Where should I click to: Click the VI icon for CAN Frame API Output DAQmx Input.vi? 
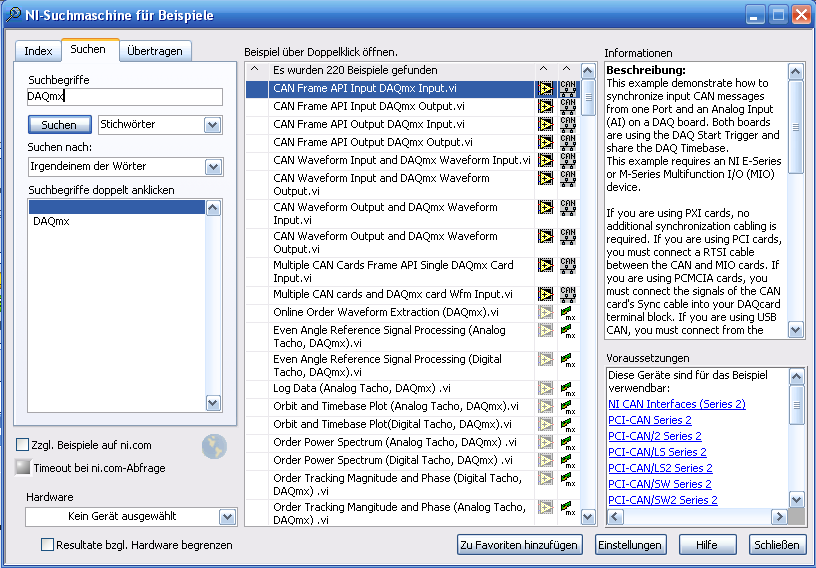[545, 124]
